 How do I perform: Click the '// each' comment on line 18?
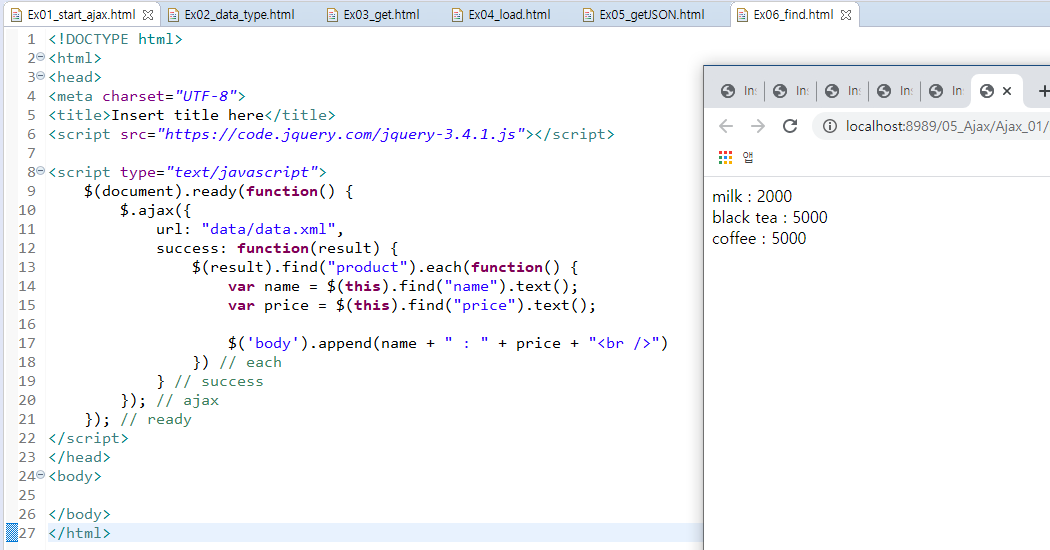tap(250, 362)
